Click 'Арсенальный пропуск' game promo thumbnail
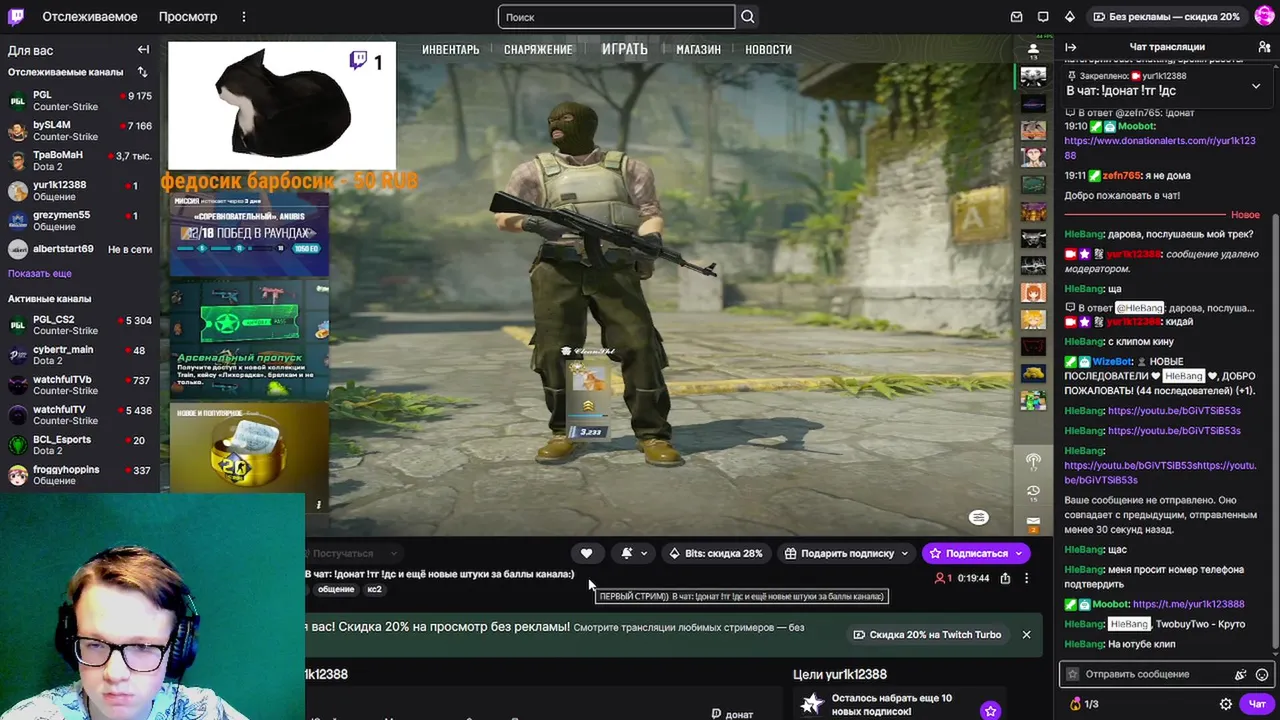 [249, 338]
